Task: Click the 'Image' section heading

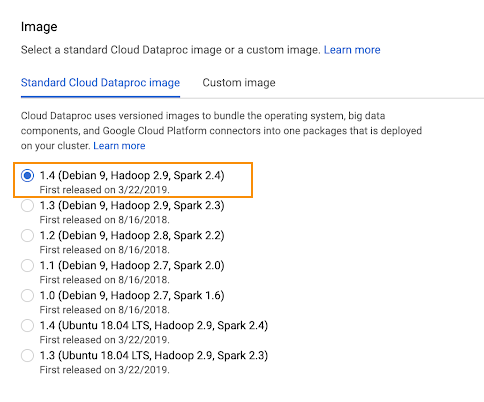Action: (39, 27)
